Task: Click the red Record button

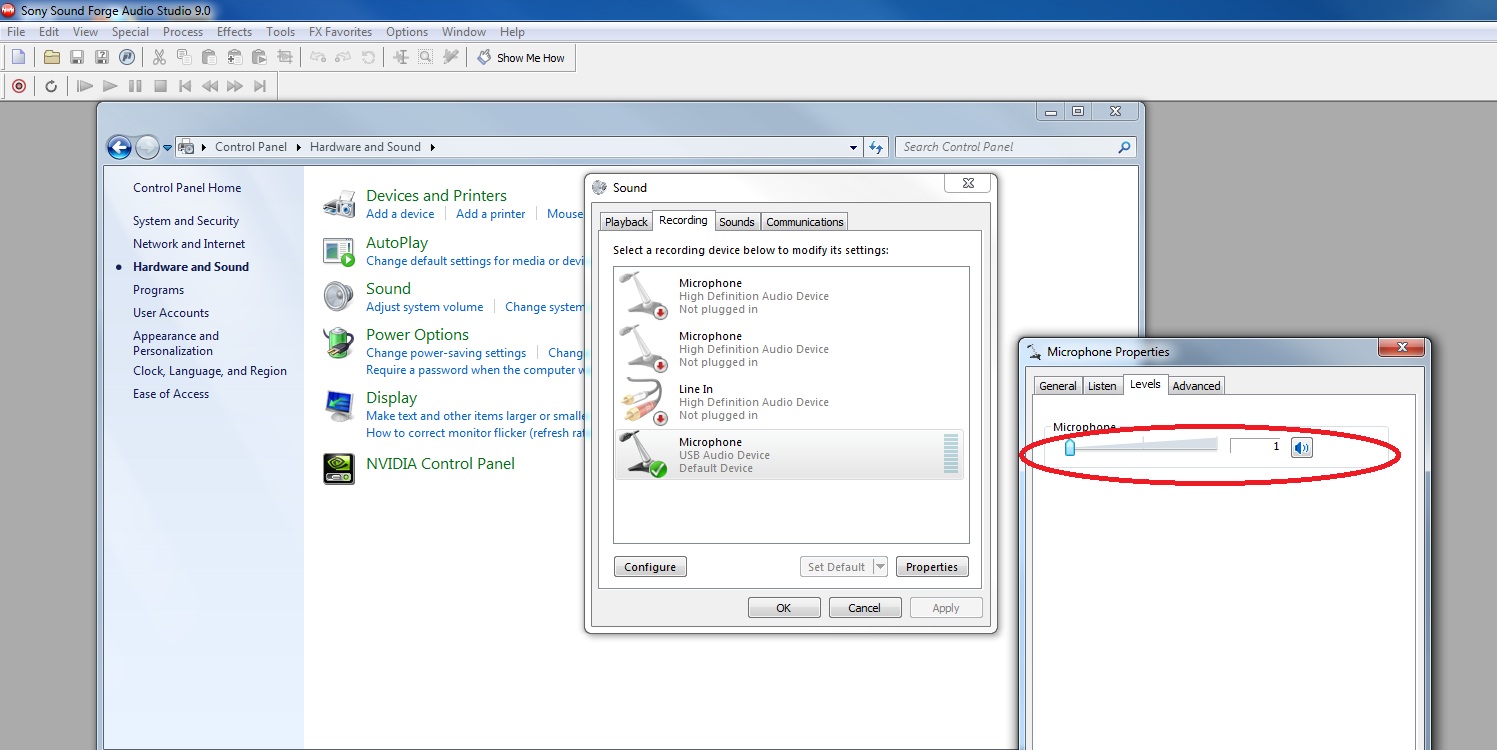Action: point(18,87)
